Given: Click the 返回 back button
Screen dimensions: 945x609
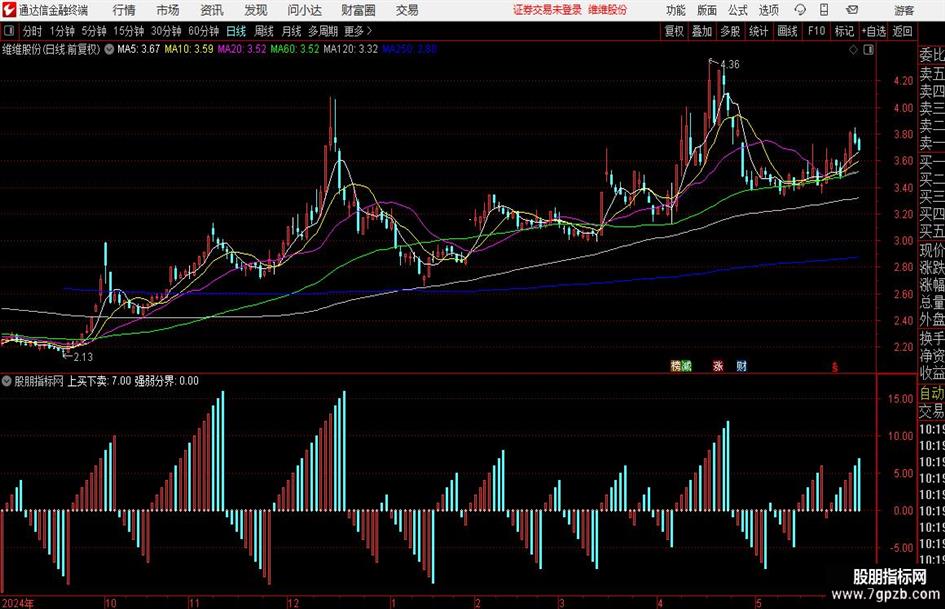Looking at the screenshot, I should (902, 31).
